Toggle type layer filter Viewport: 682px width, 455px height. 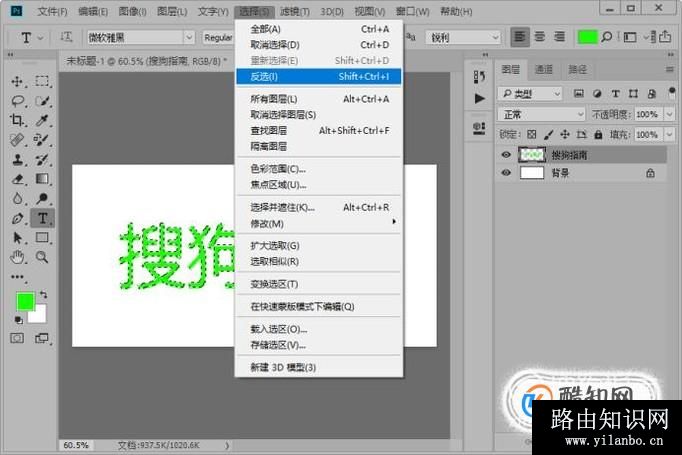pos(615,93)
